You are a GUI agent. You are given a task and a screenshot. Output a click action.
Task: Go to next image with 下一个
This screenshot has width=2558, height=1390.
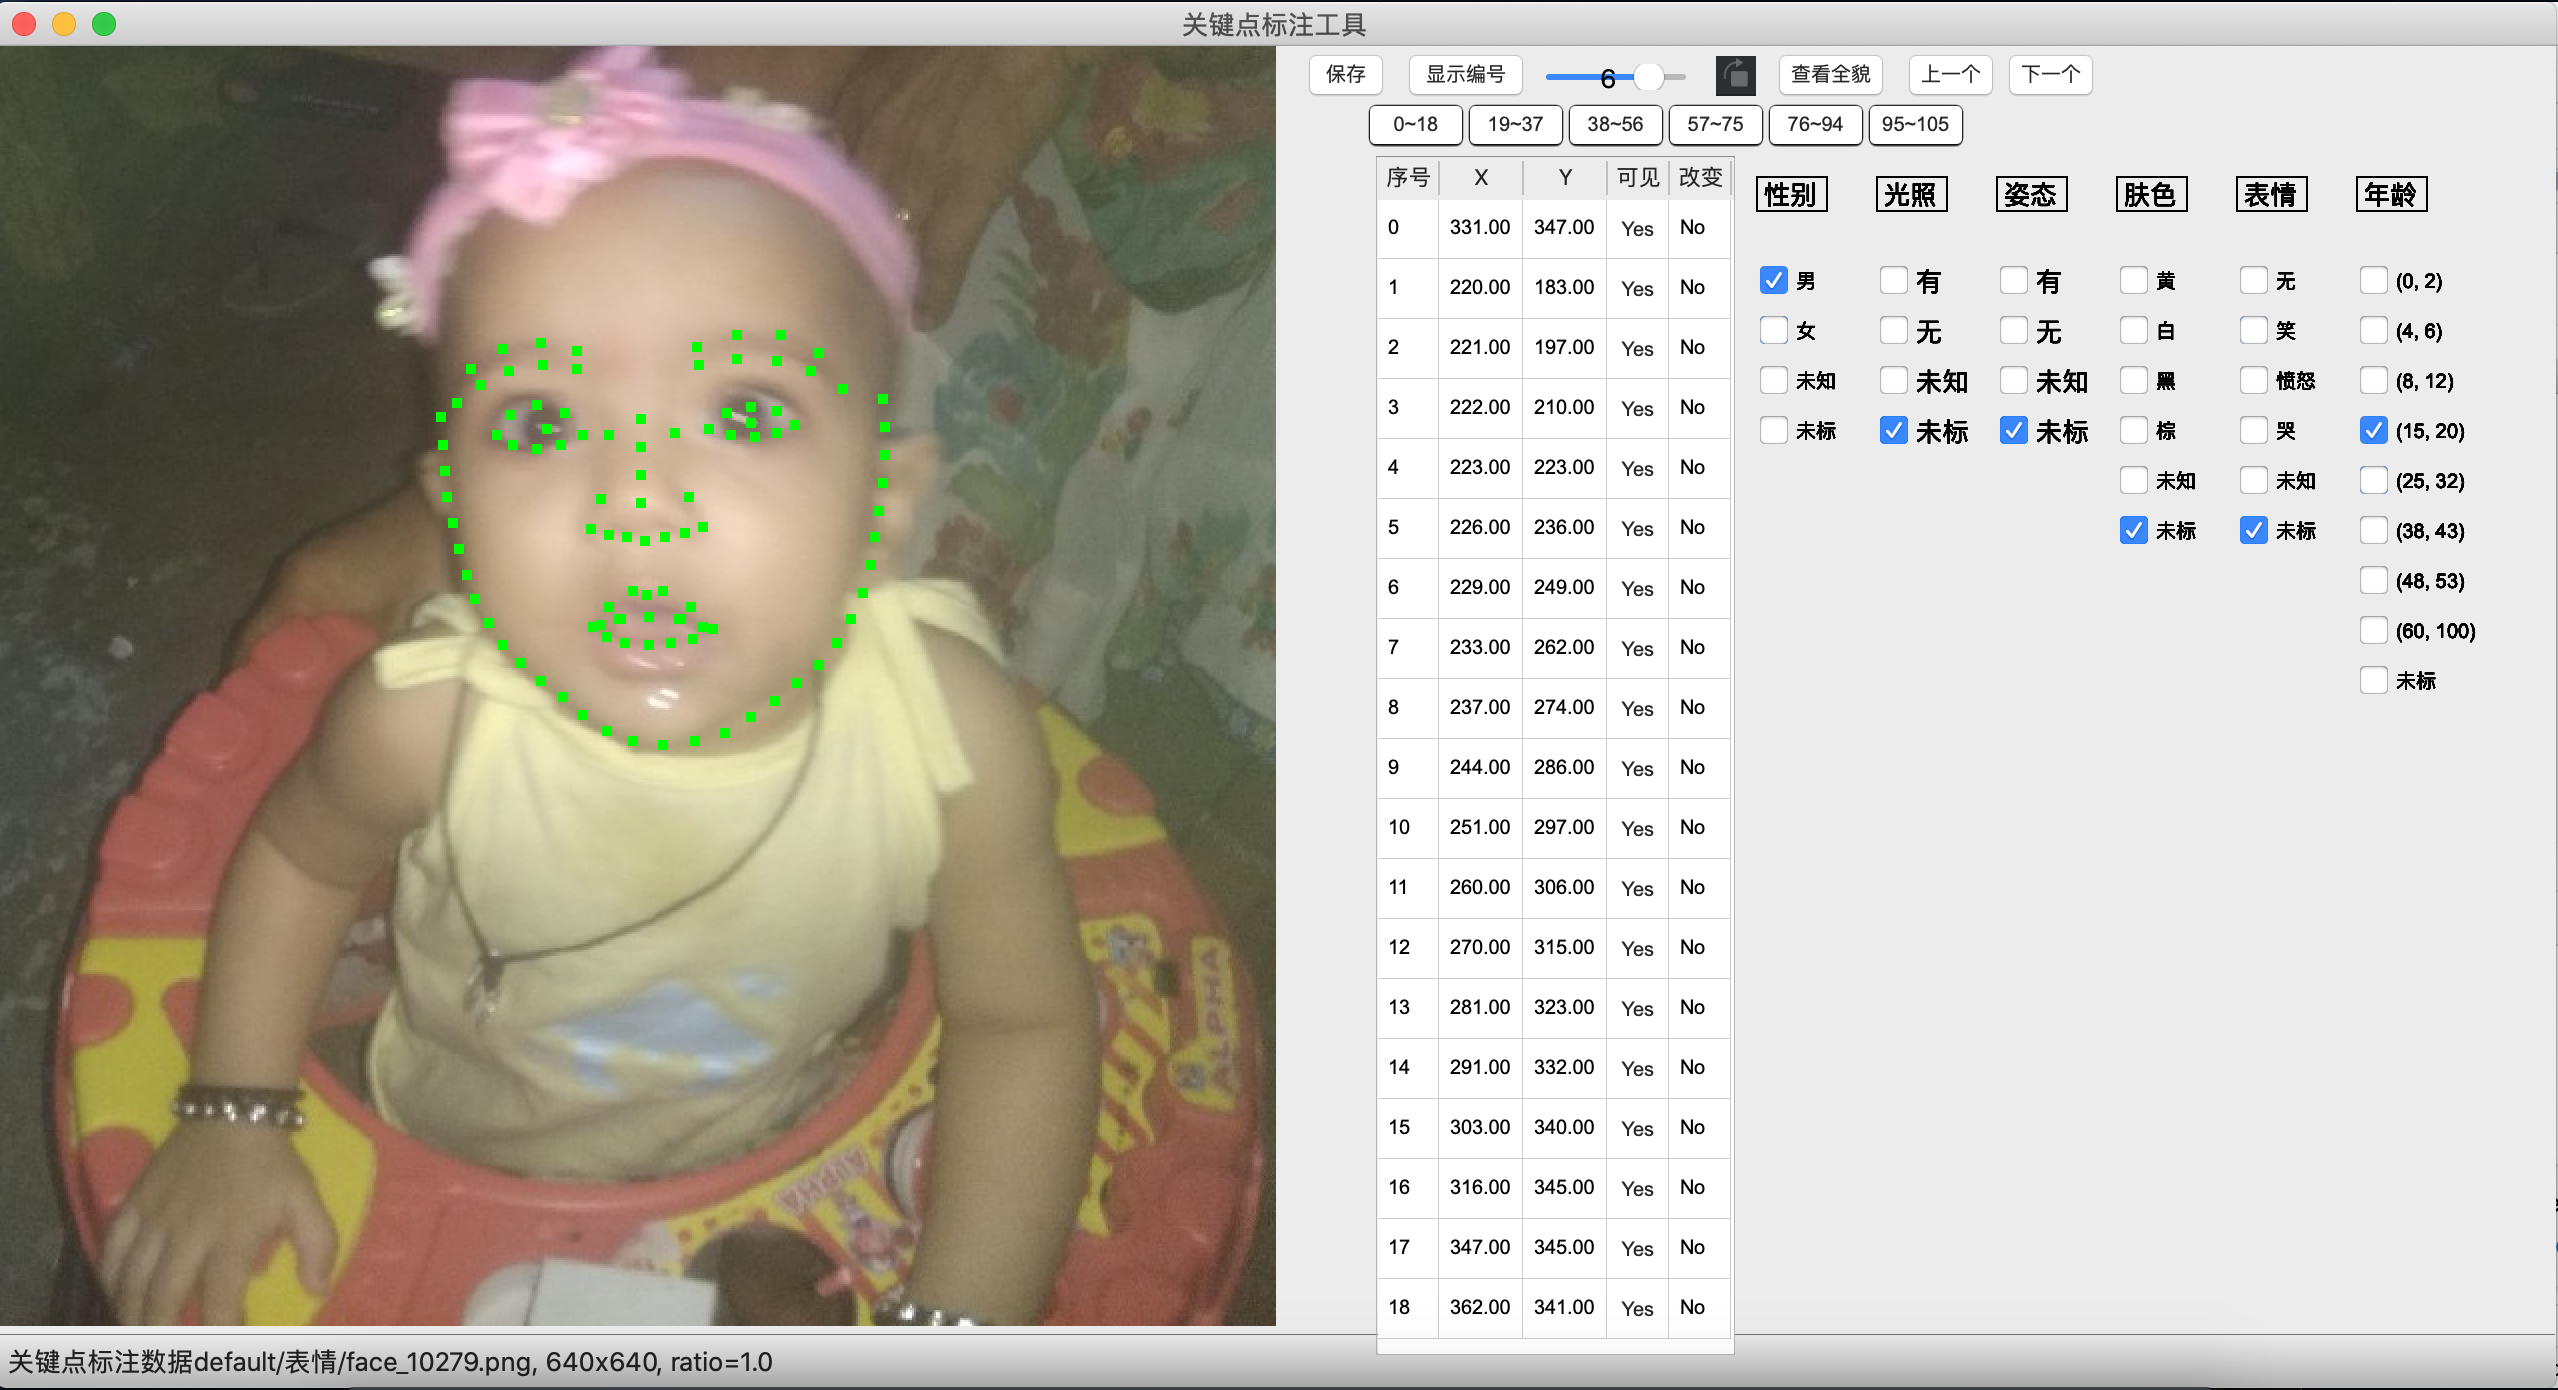click(x=2050, y=74)
